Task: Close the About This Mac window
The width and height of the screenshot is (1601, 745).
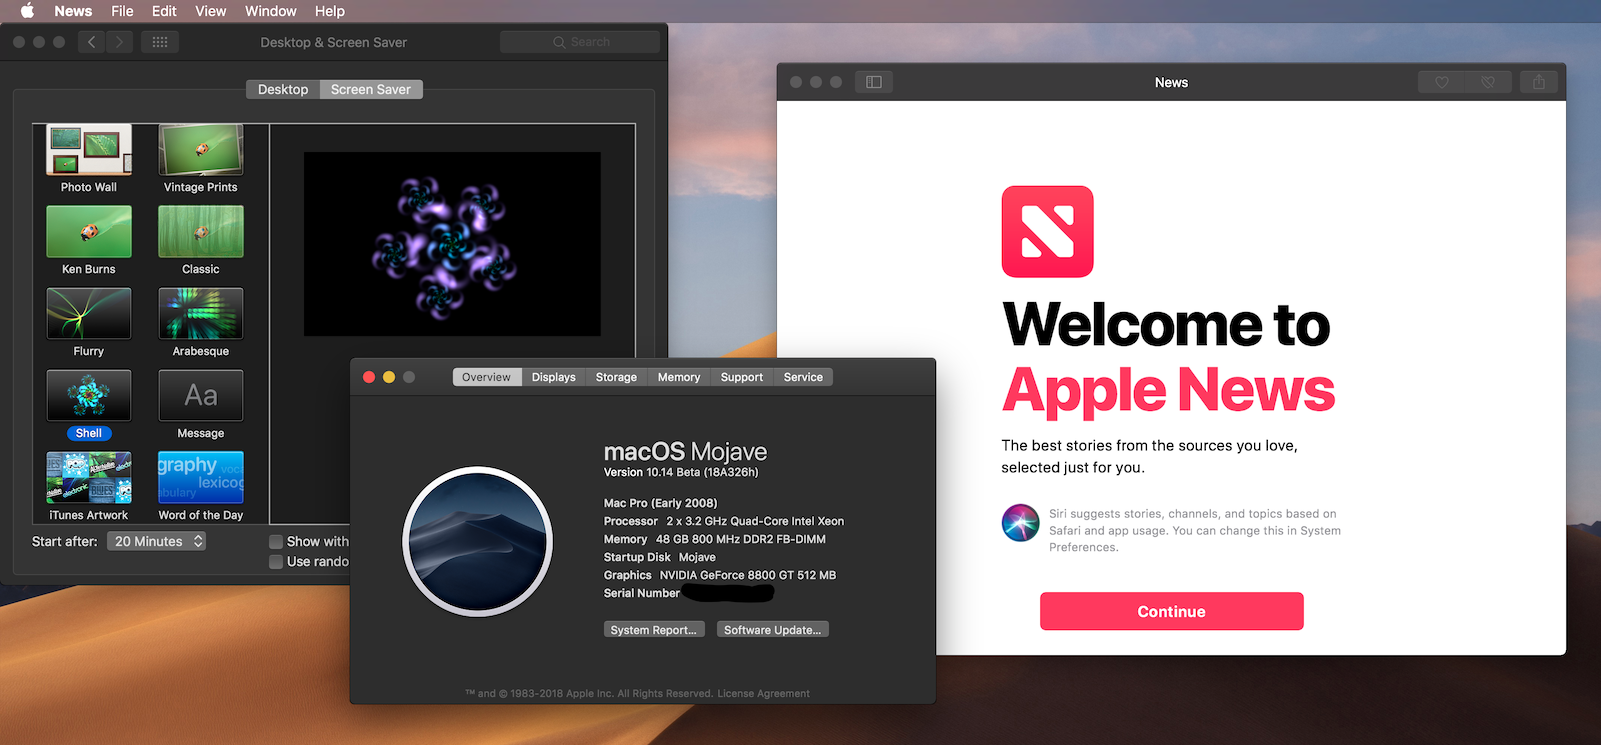Action: pos(369,377)
